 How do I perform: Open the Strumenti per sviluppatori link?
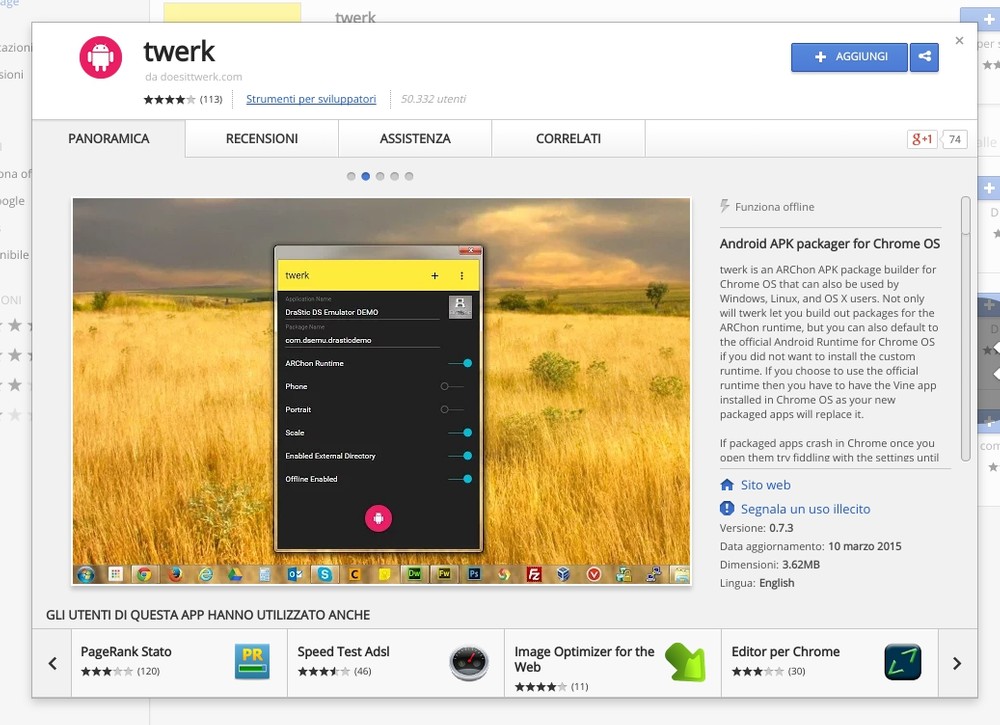(311, 99)
